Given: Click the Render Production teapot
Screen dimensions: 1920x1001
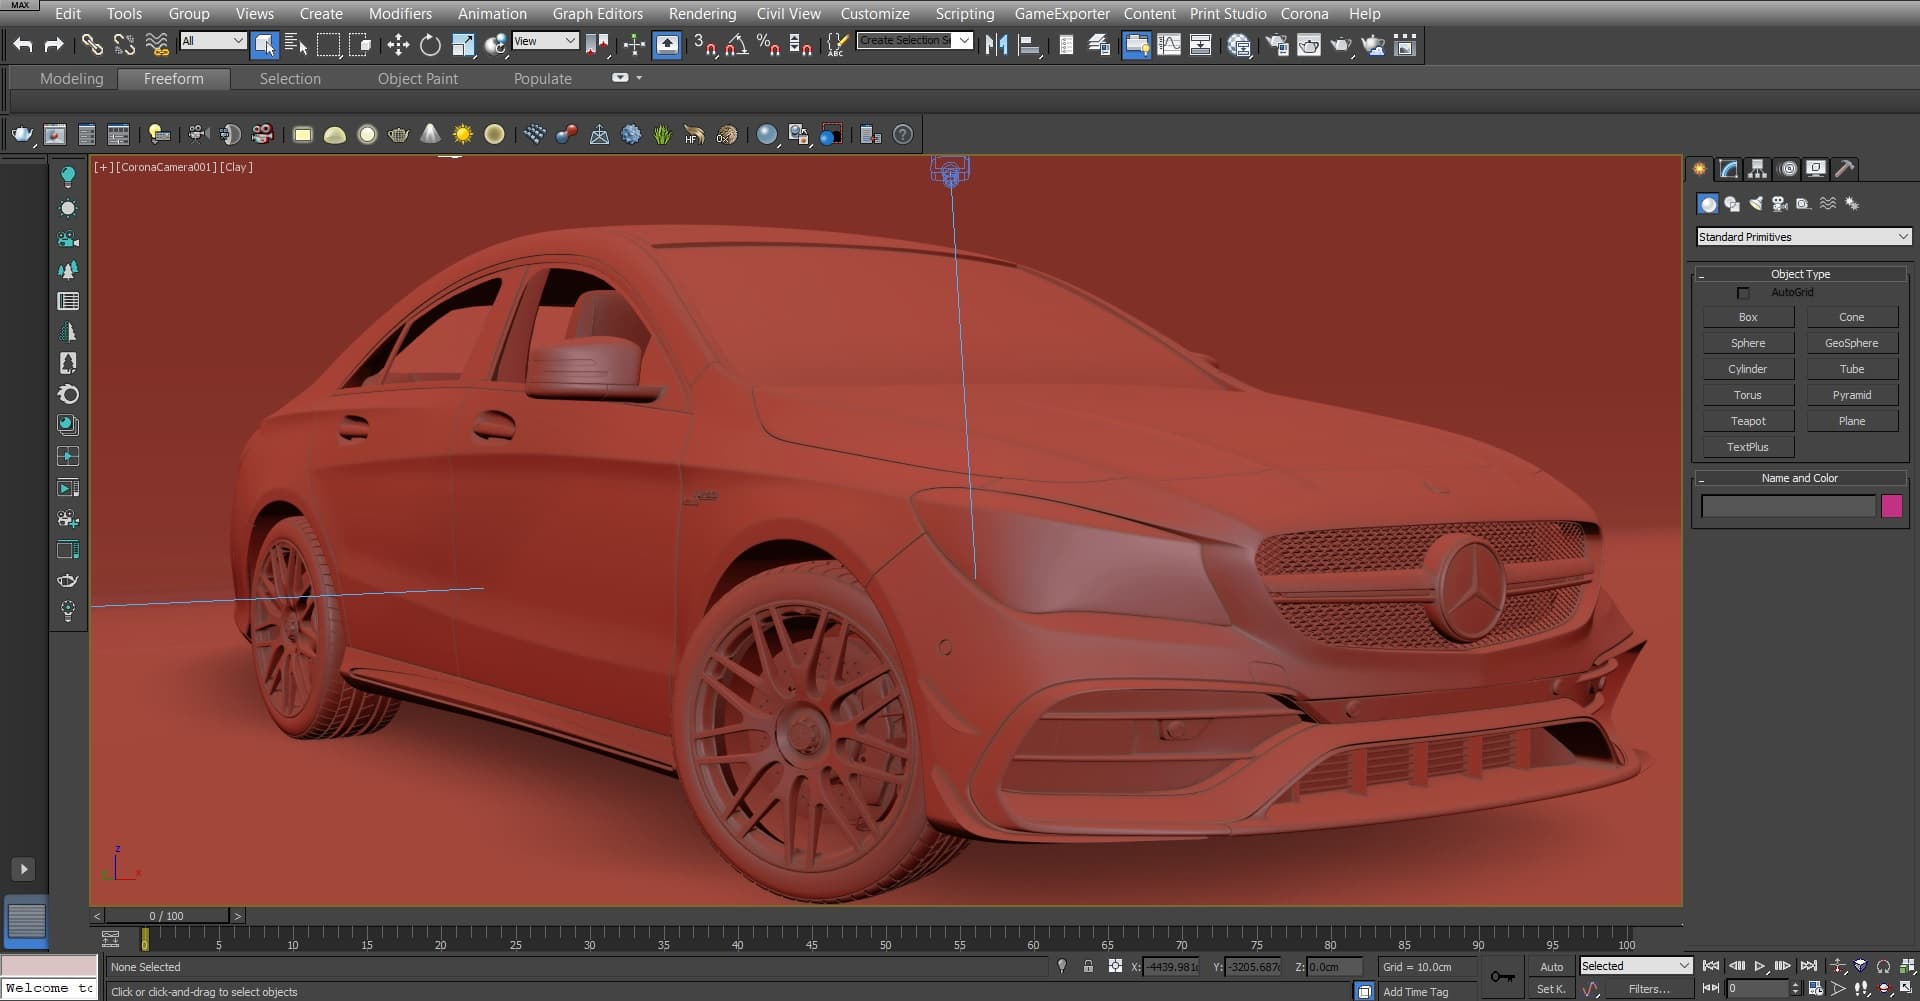Looking at the screenshot, I should point(1341,44).
